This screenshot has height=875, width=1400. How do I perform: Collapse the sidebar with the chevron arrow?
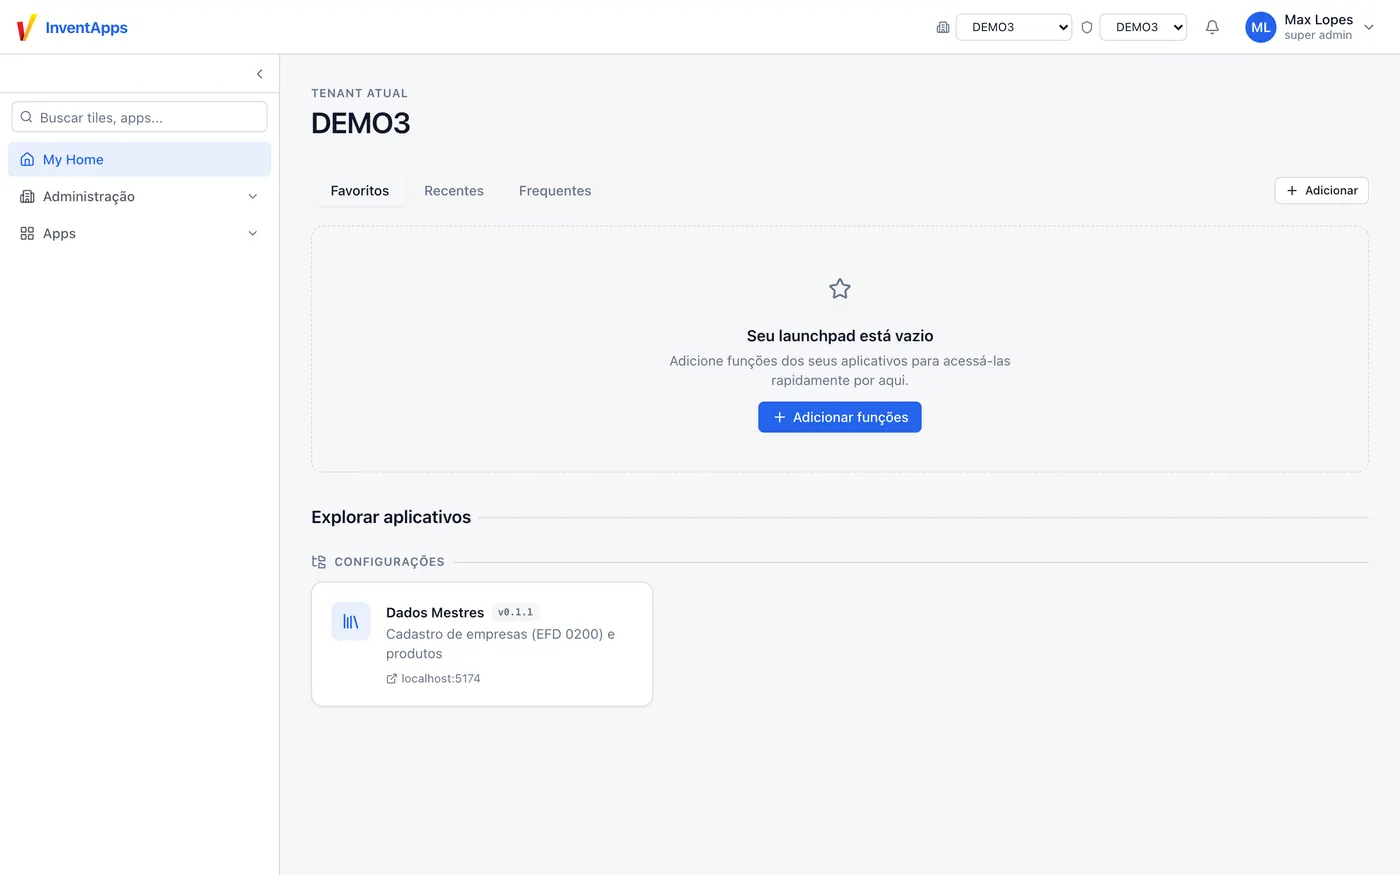click(x=260, y=74)
